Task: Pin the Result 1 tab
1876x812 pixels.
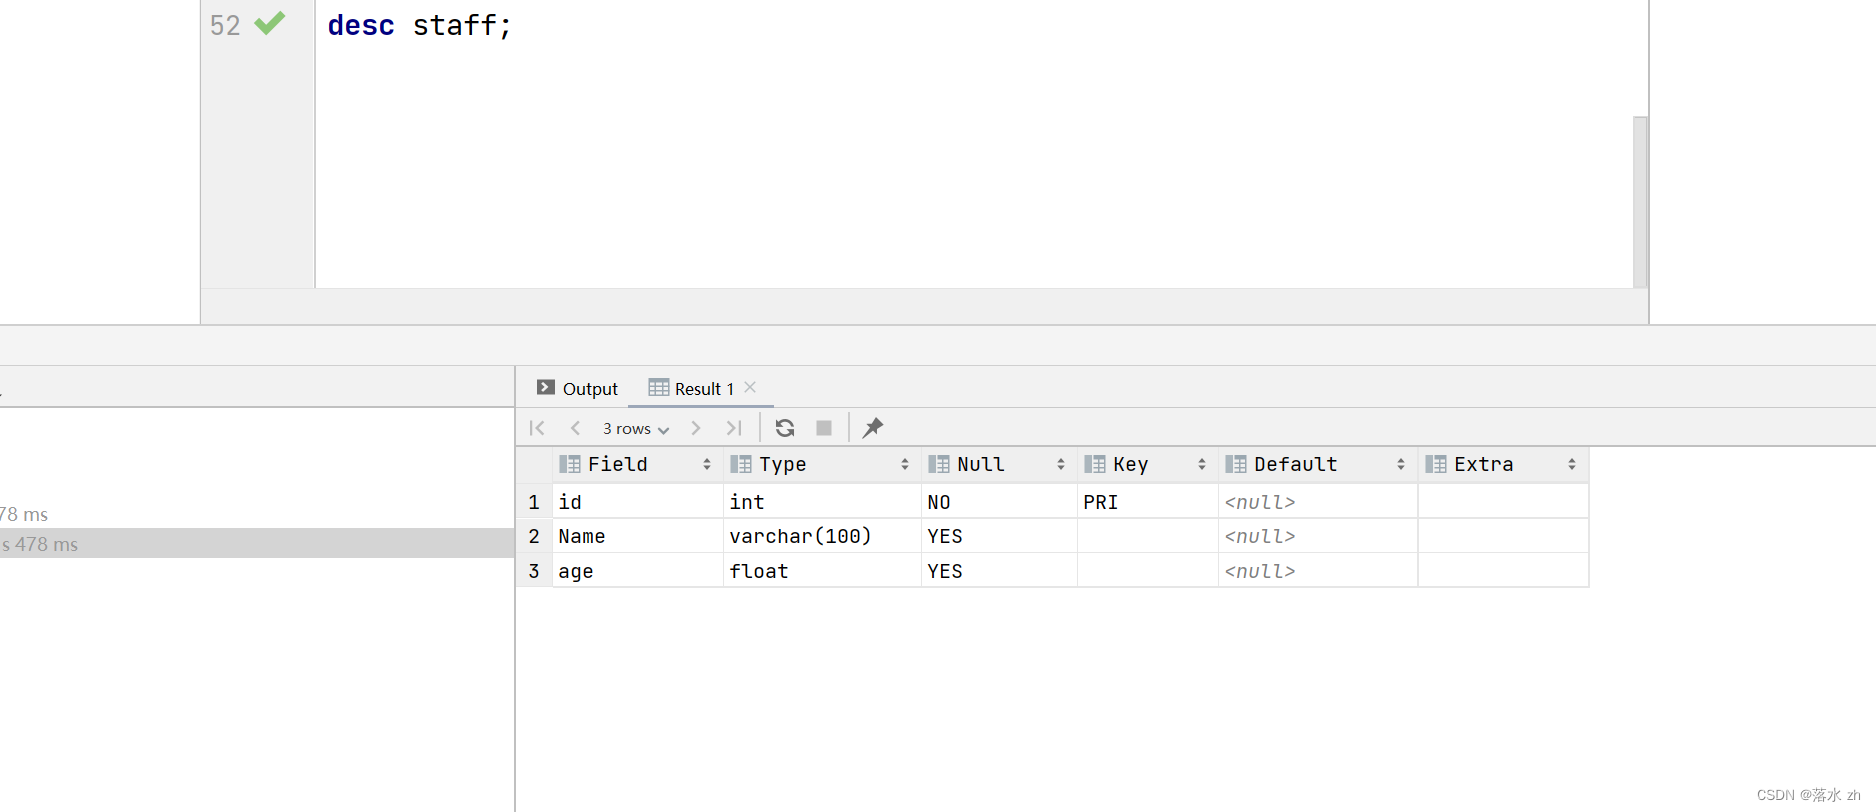Action: click(873, 428)
